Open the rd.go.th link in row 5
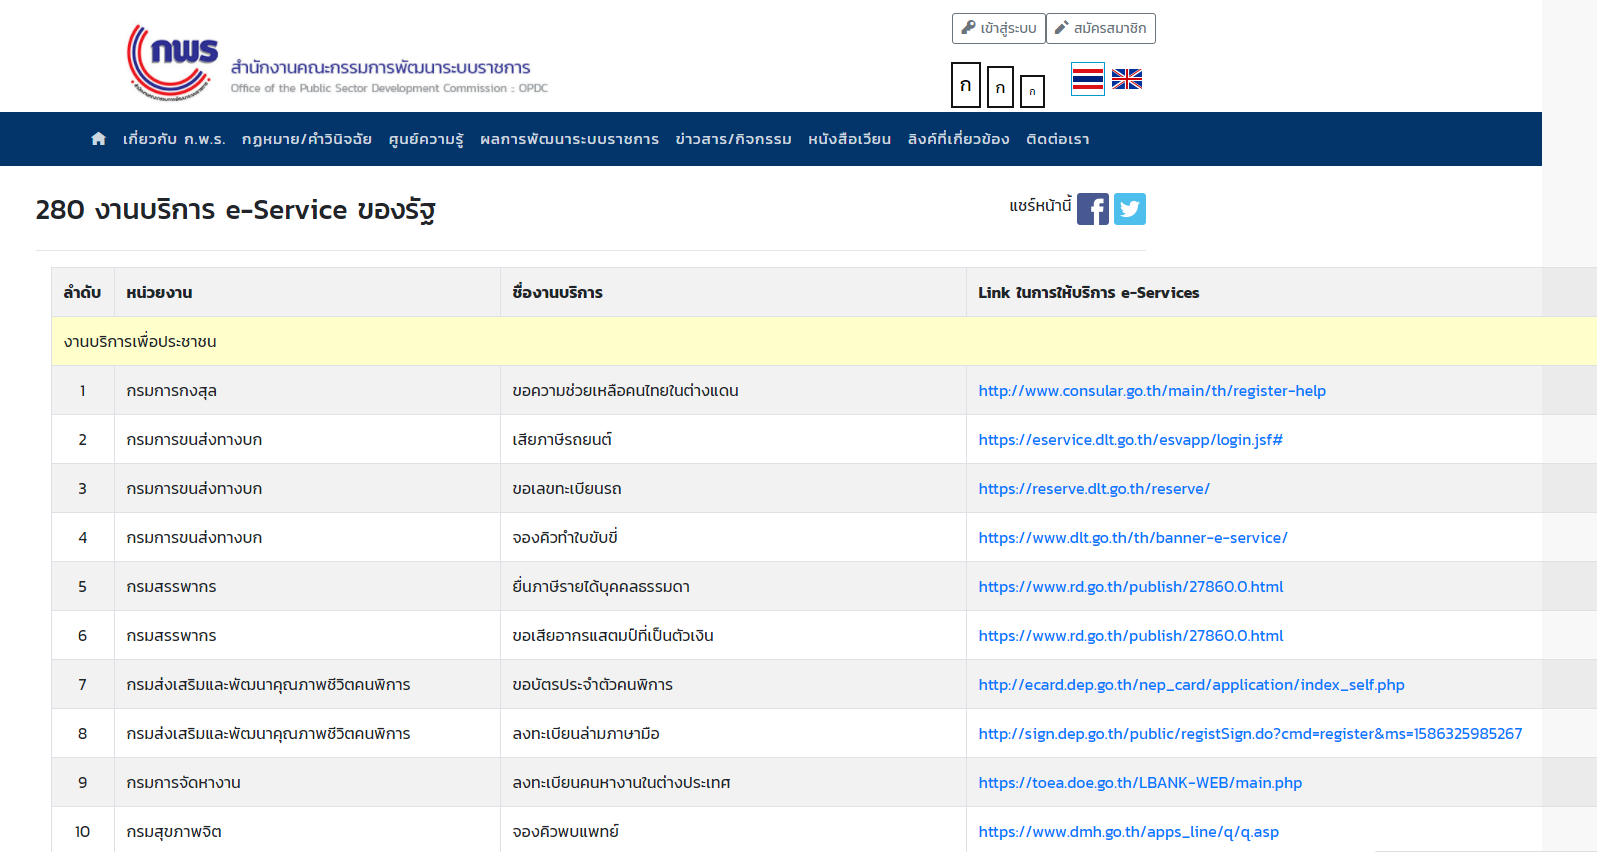 [x=1131, y=587]
